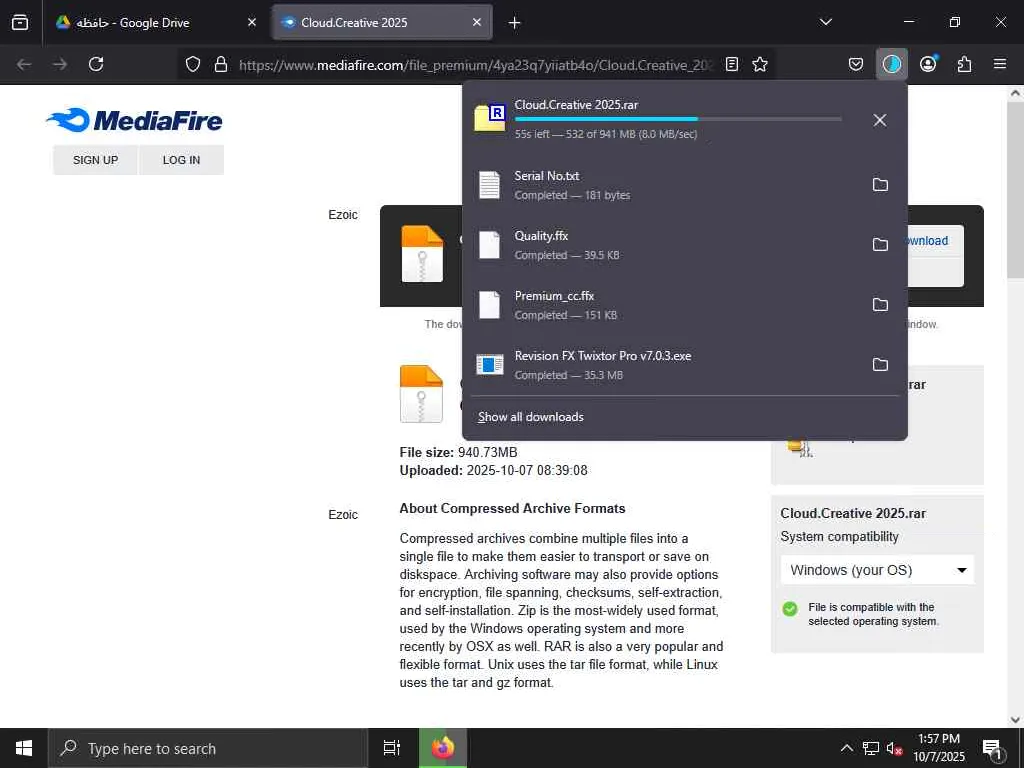Click About Compressed Archive Formats heading
Image resolution: width=1024 pixels, height=768 pixels.
click(512, 508)
